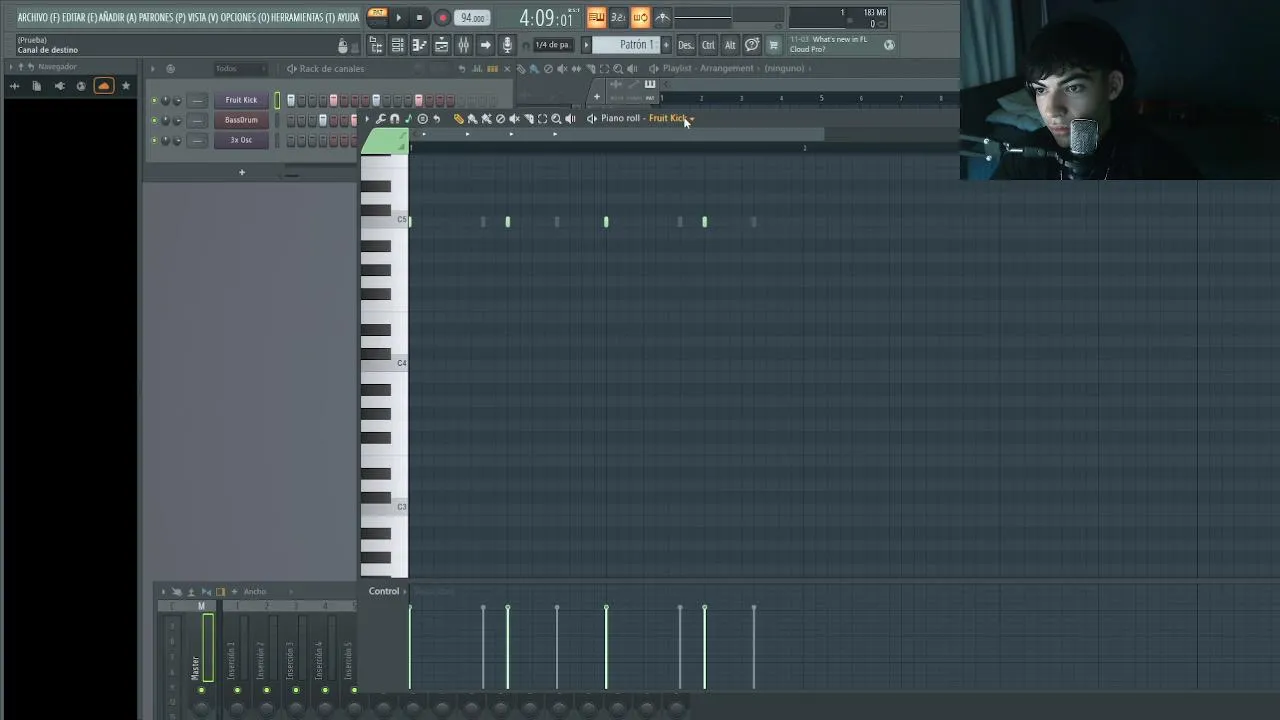
Task: Select the BassDrum channel button
Action: click(x=241, y=120)
